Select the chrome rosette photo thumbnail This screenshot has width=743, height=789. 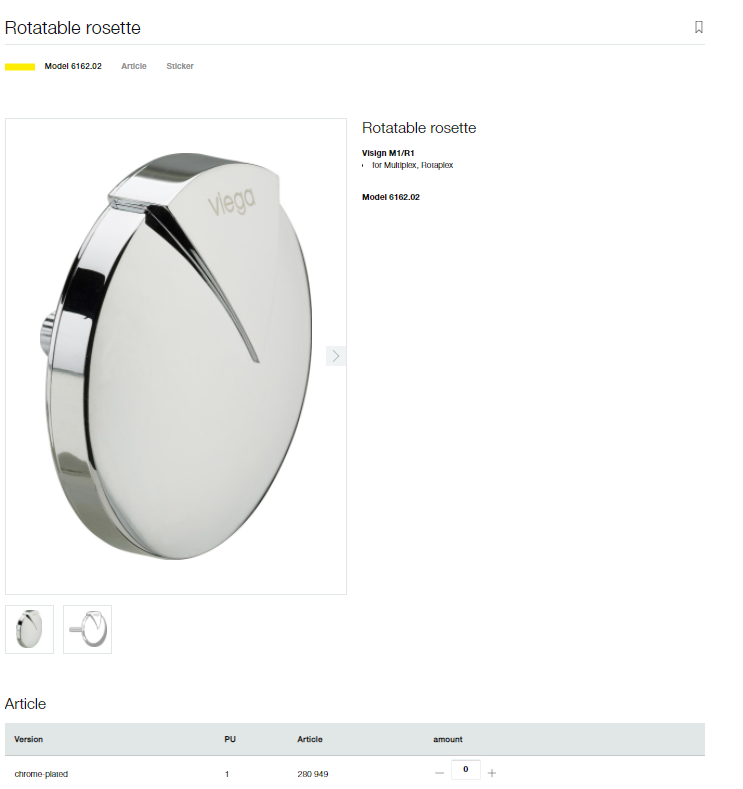[29, 629]
